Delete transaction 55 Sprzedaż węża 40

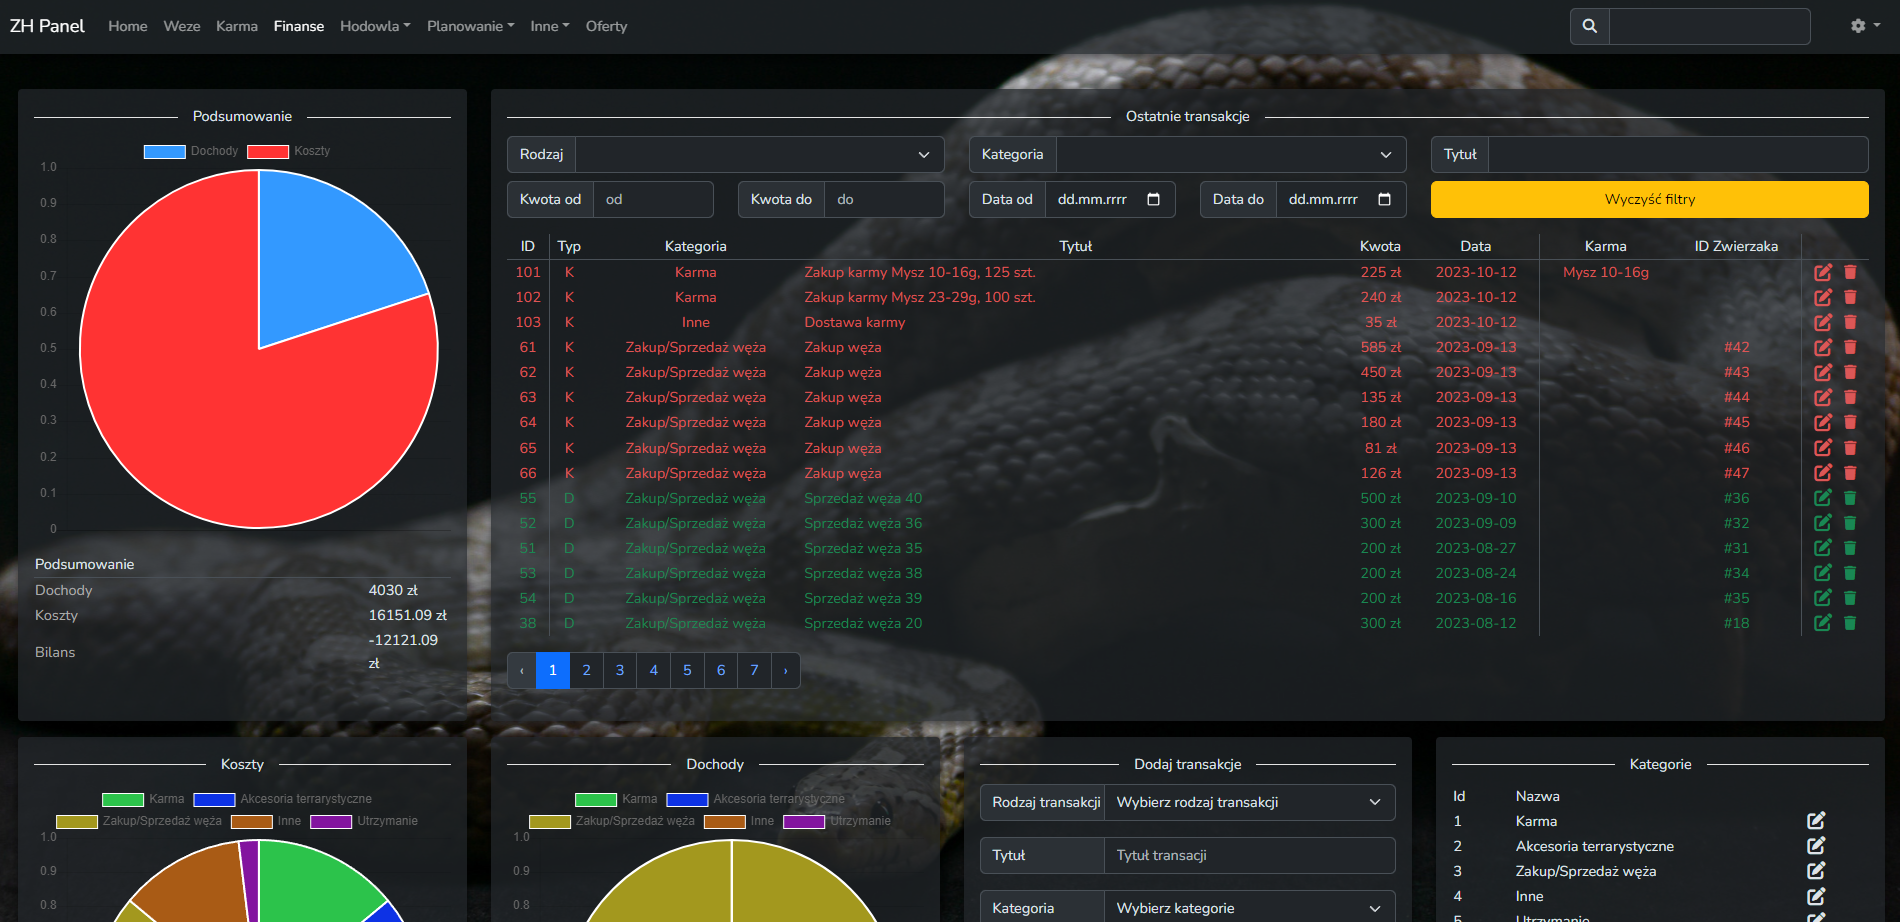point(1850,498)
